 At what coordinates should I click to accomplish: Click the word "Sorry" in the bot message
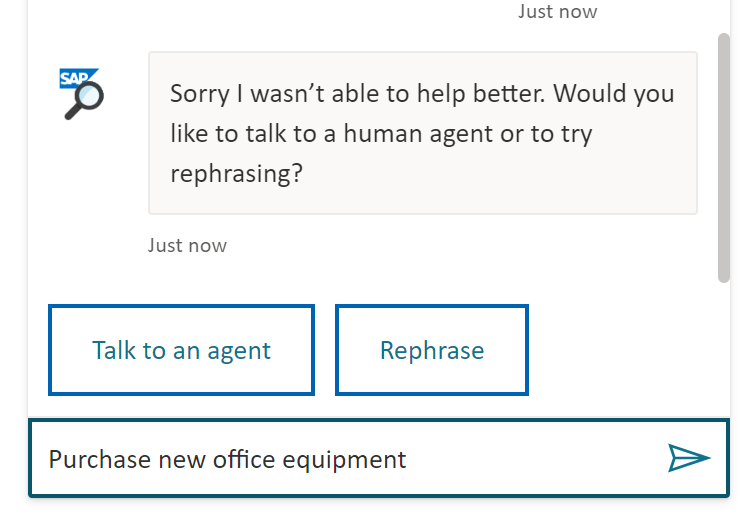pyautogui.click(x=200, y=94)
